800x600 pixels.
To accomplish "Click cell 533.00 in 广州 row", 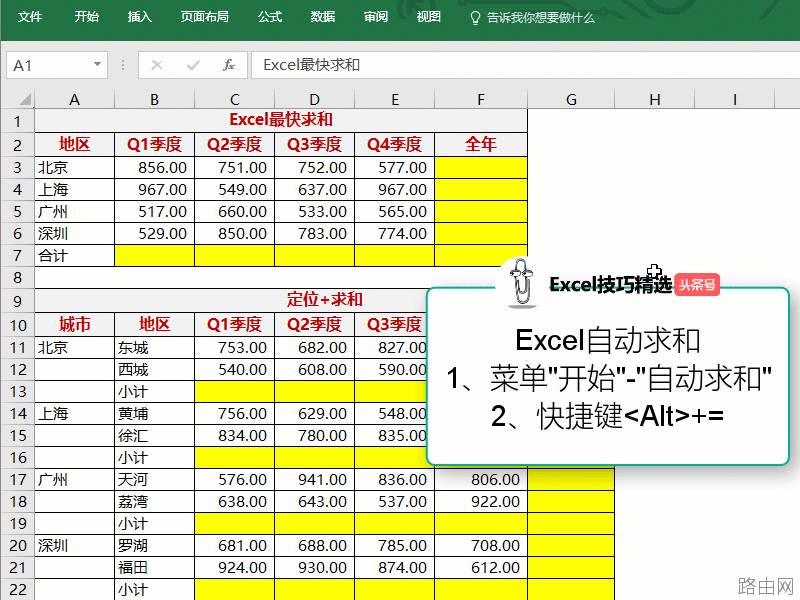I will tap(314, 211).
